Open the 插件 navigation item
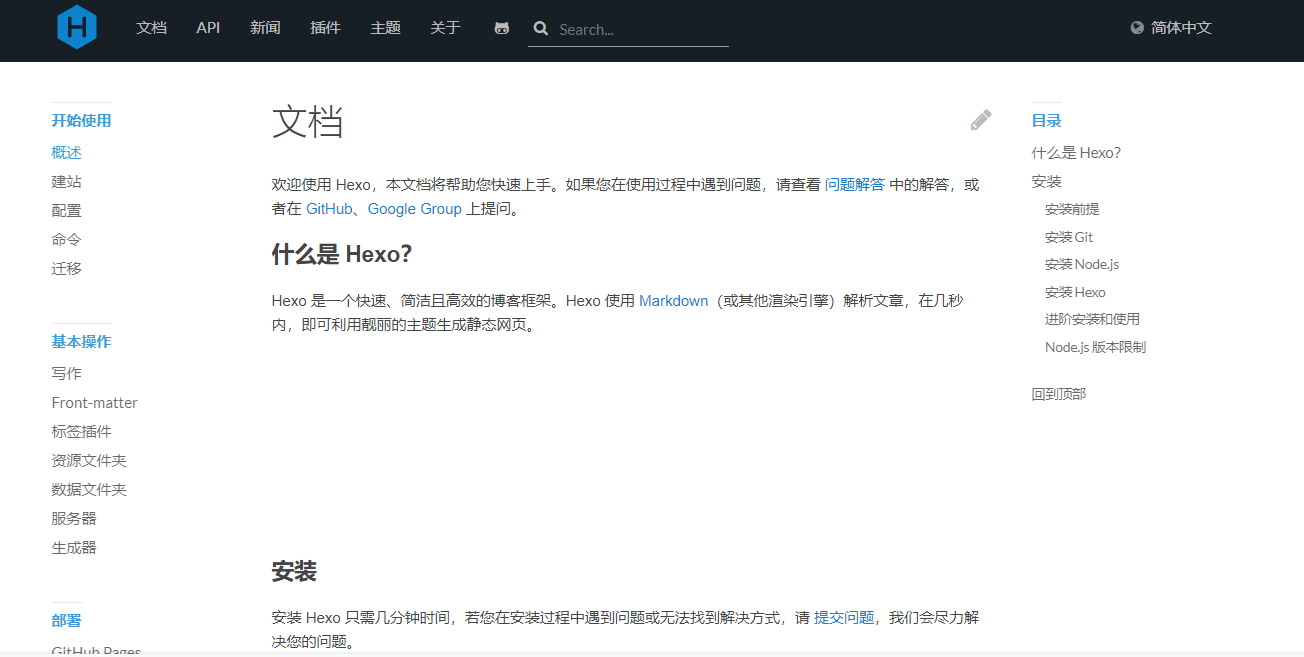This screenshot has width=1304, height=657. click(x=325, y=28)
